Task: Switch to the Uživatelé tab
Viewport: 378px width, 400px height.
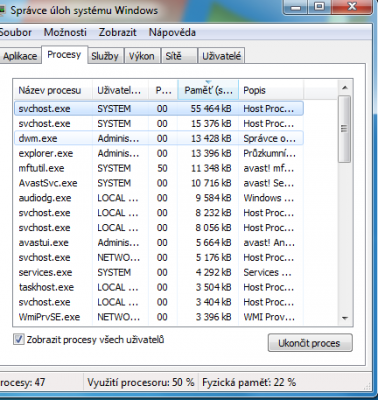Action: click(x=222, y=56)
